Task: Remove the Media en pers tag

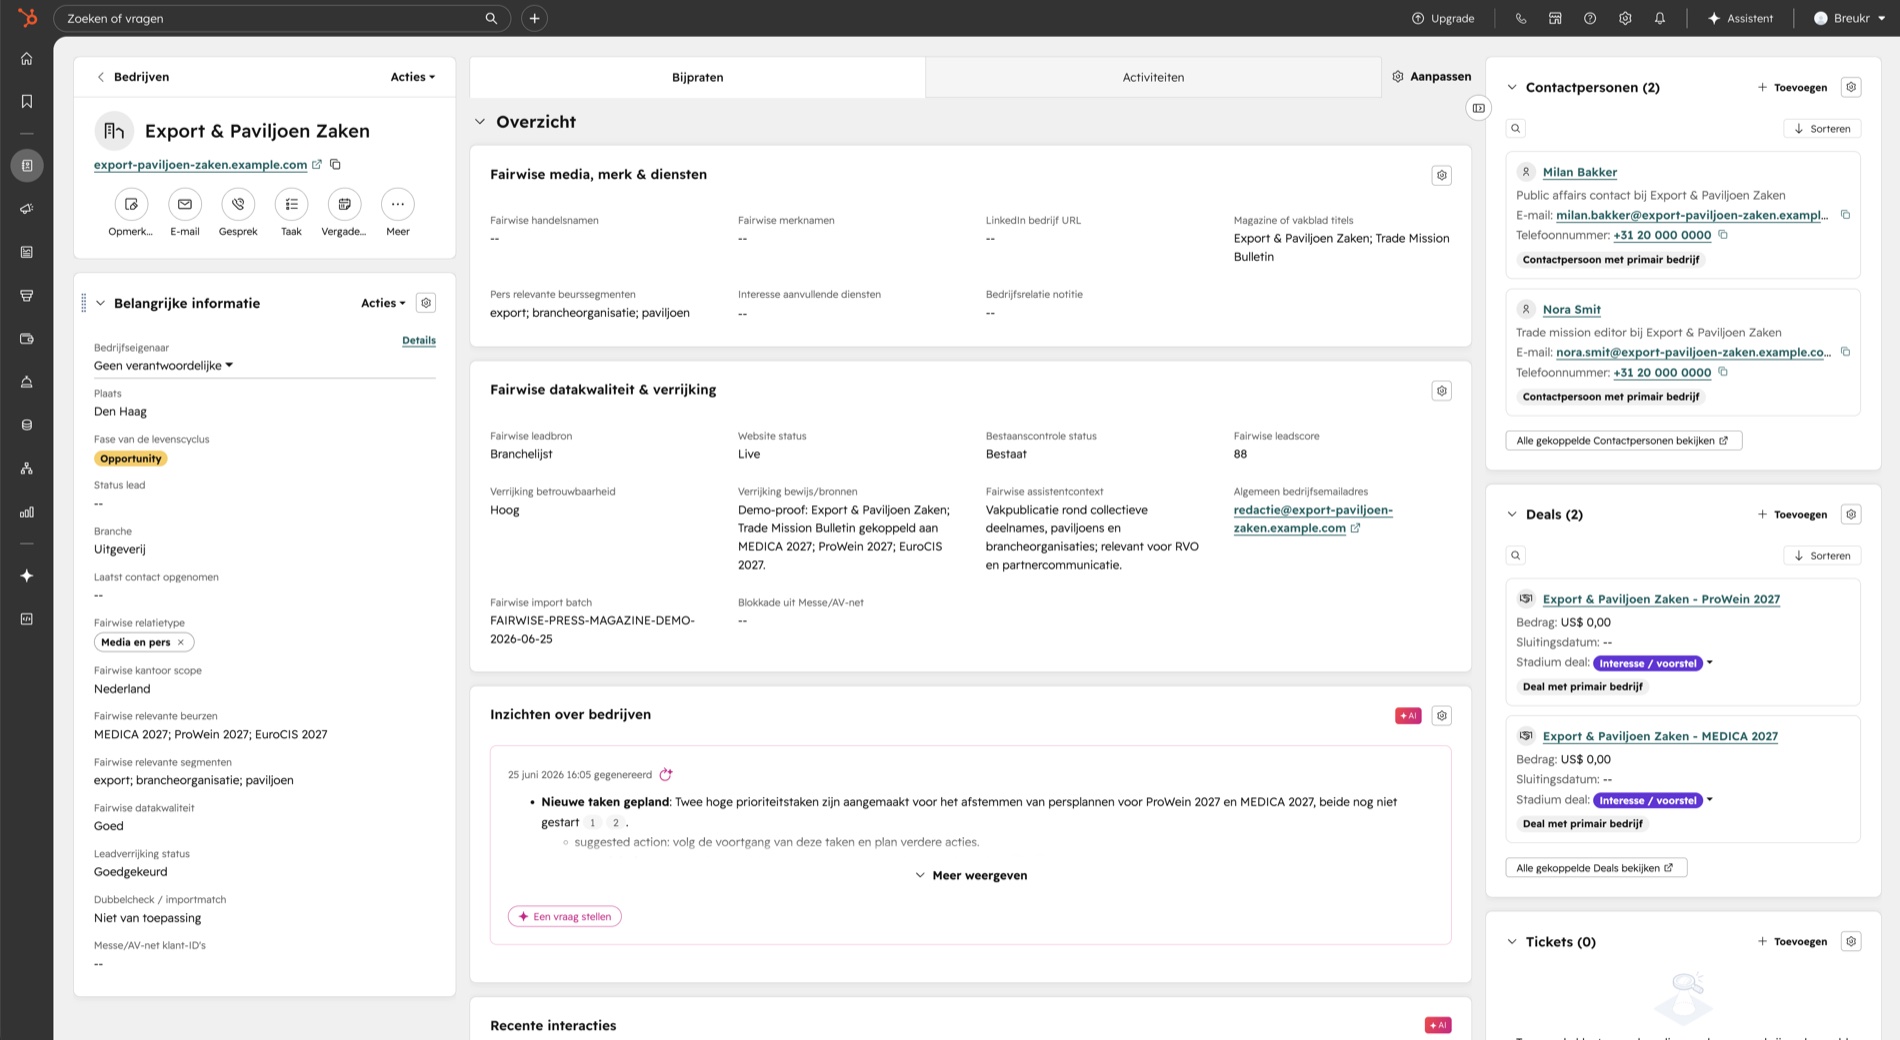Action: (x=181, y=642)
